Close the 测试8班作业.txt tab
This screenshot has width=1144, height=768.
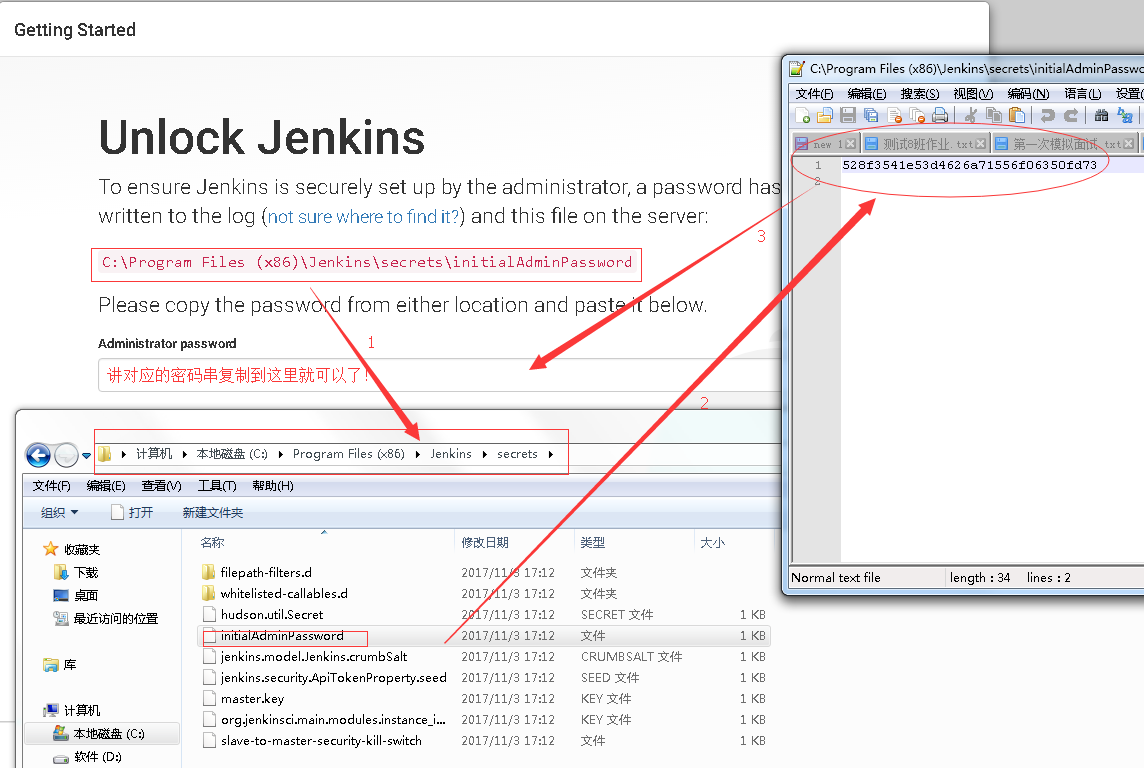pyautogui.click(x=980, y=144)
